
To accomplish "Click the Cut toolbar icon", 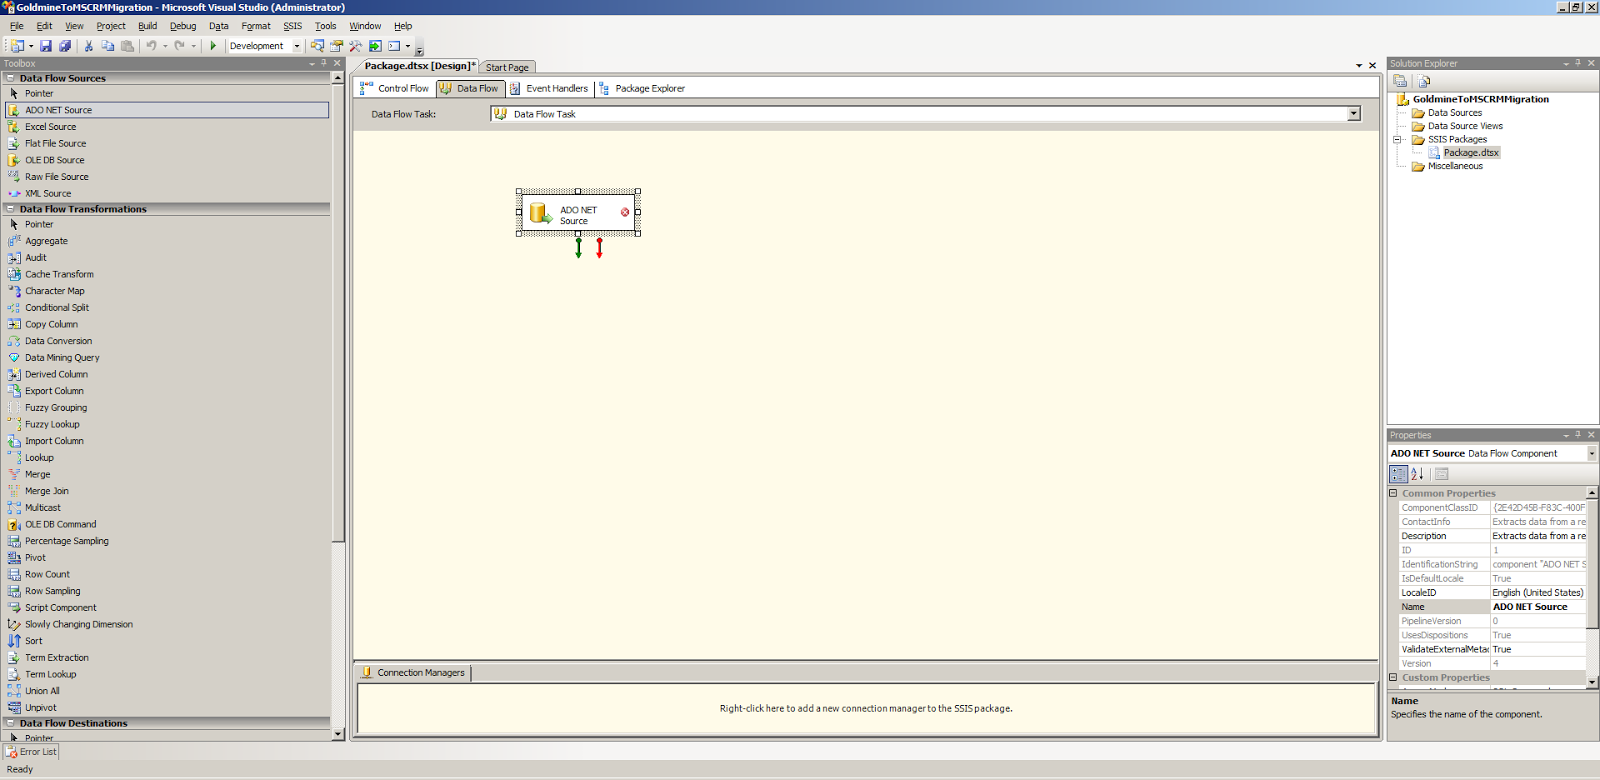I will pos(88,46).
